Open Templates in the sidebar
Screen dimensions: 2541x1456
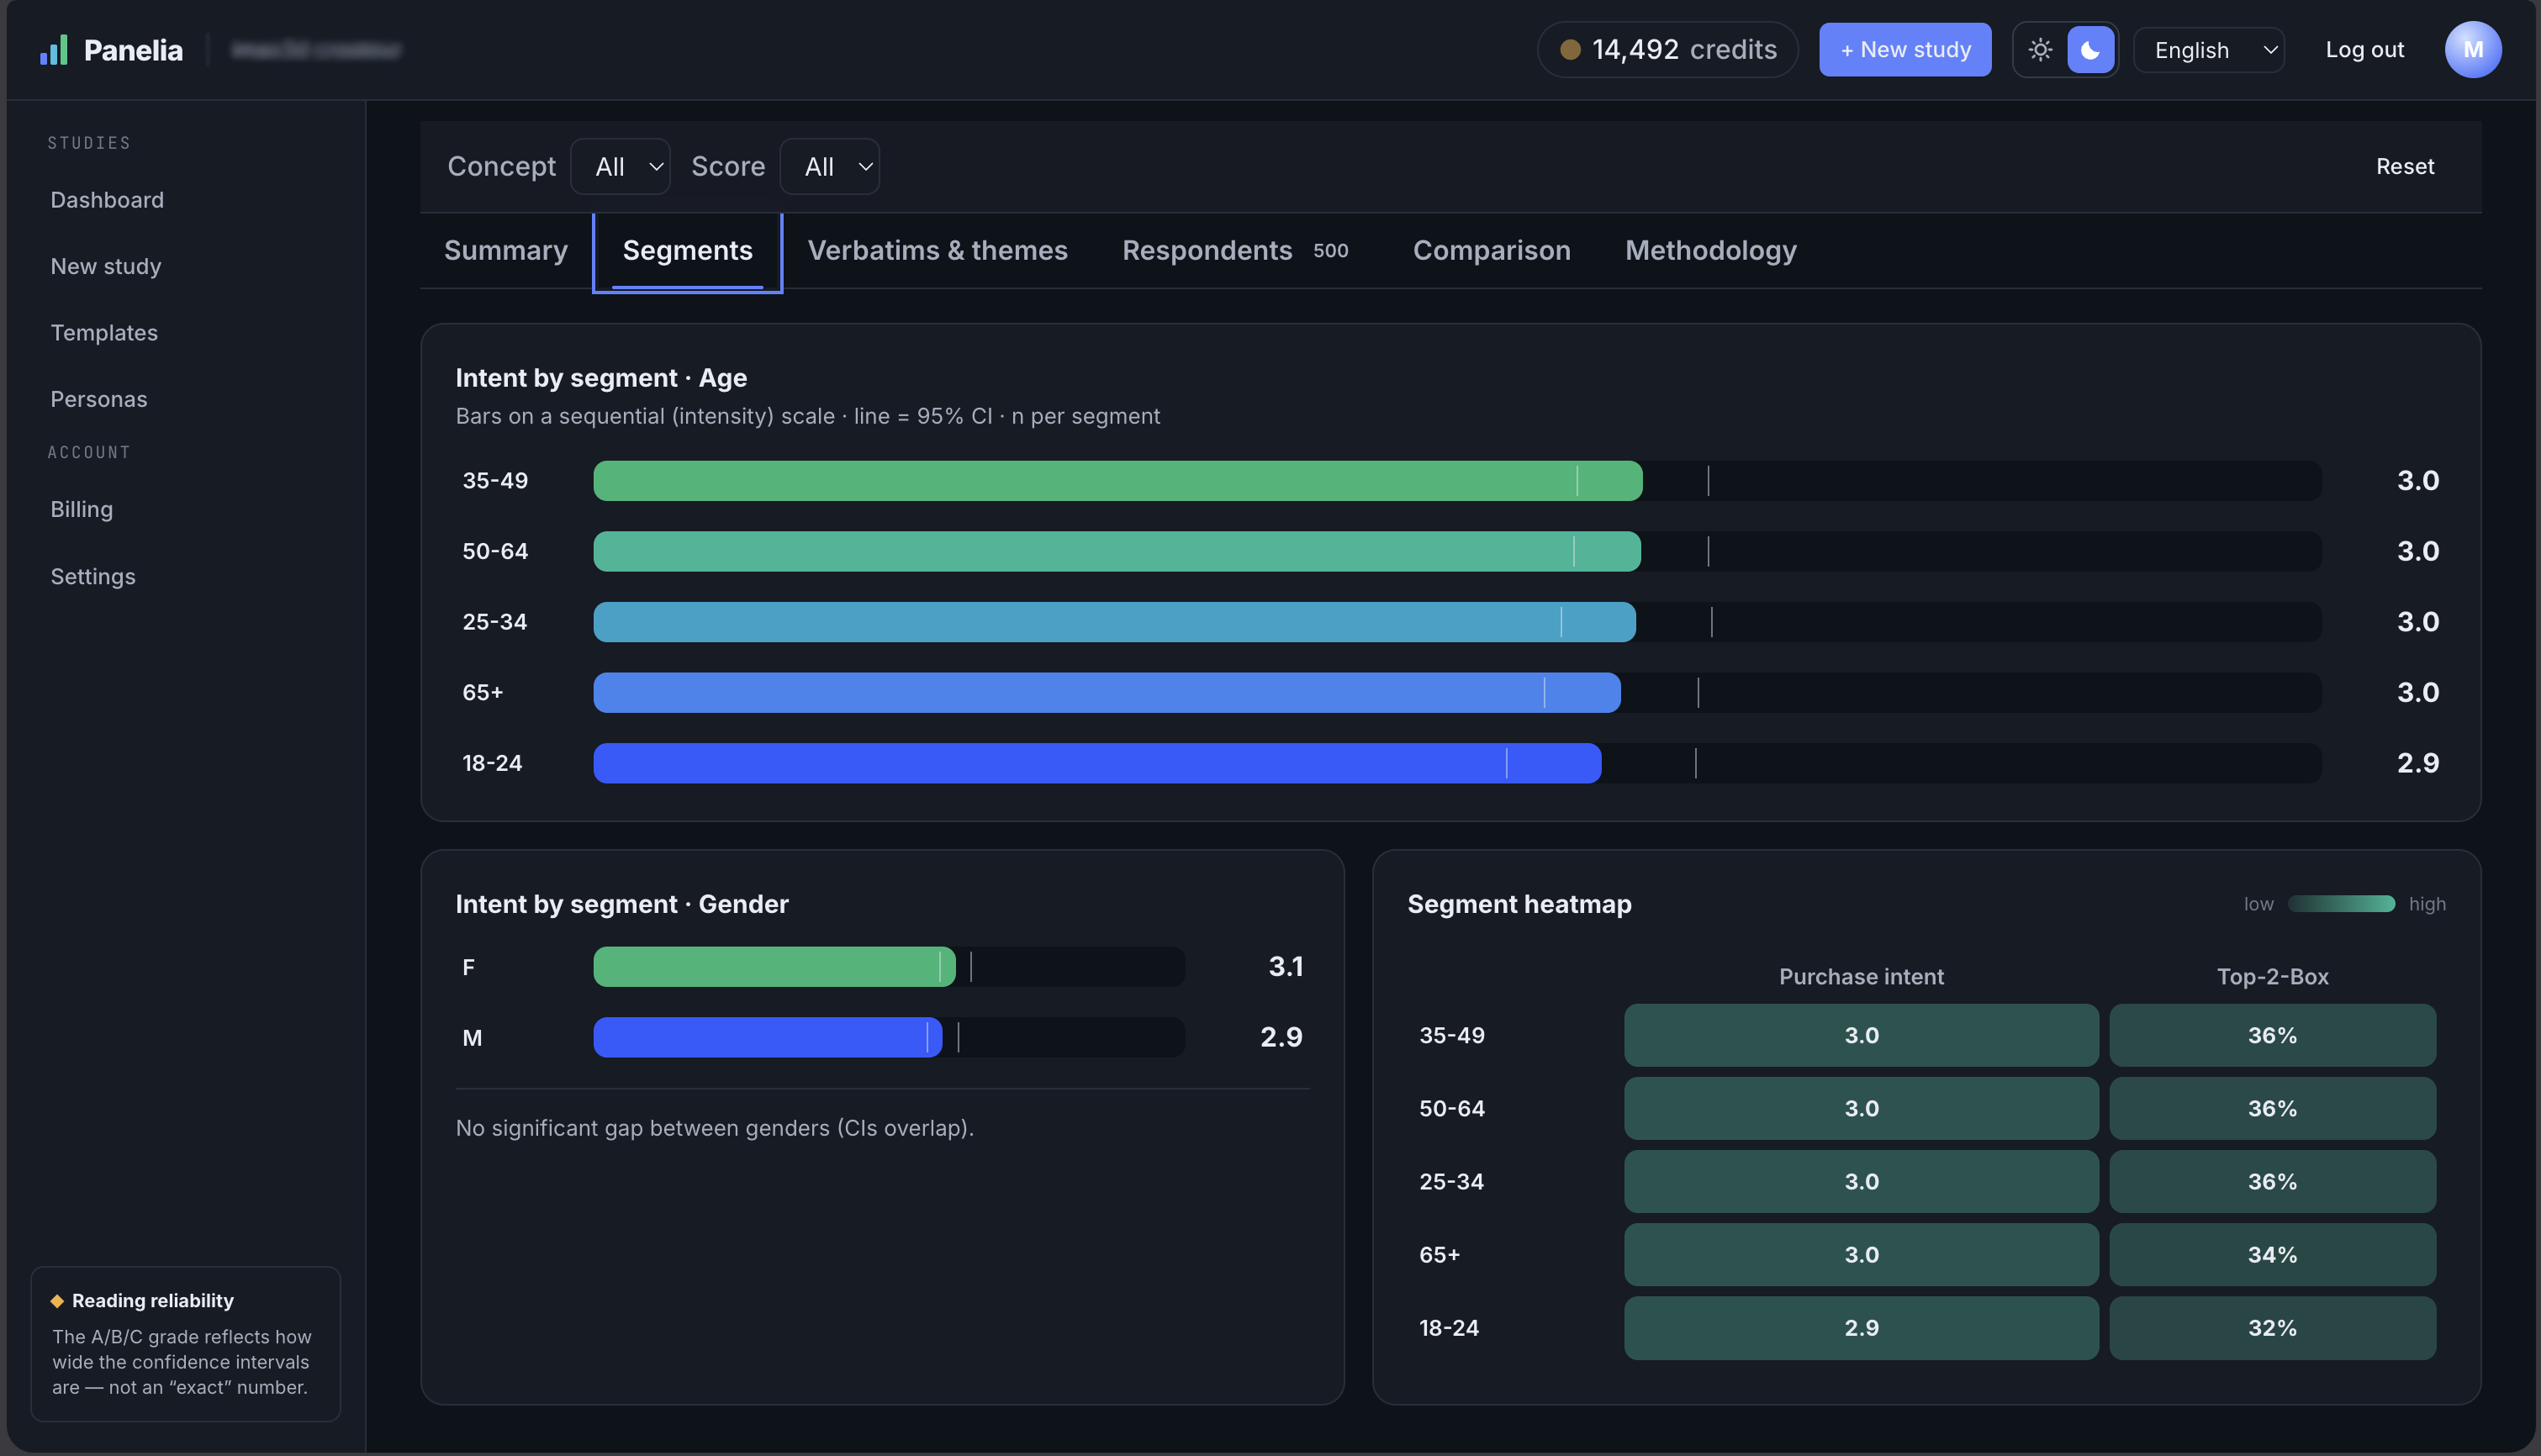coord(104,333)
